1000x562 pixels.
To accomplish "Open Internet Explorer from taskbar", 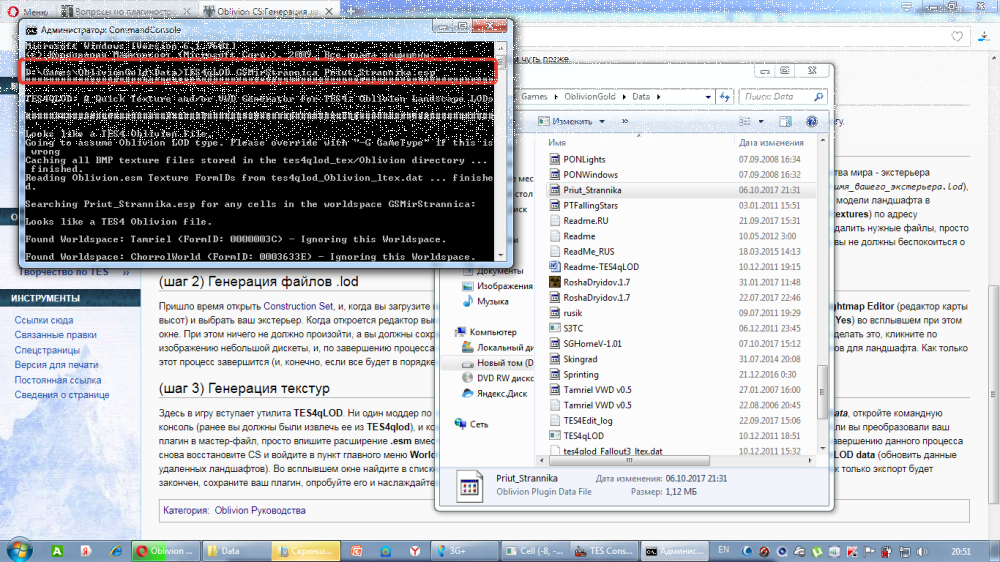I will [116, 551].
